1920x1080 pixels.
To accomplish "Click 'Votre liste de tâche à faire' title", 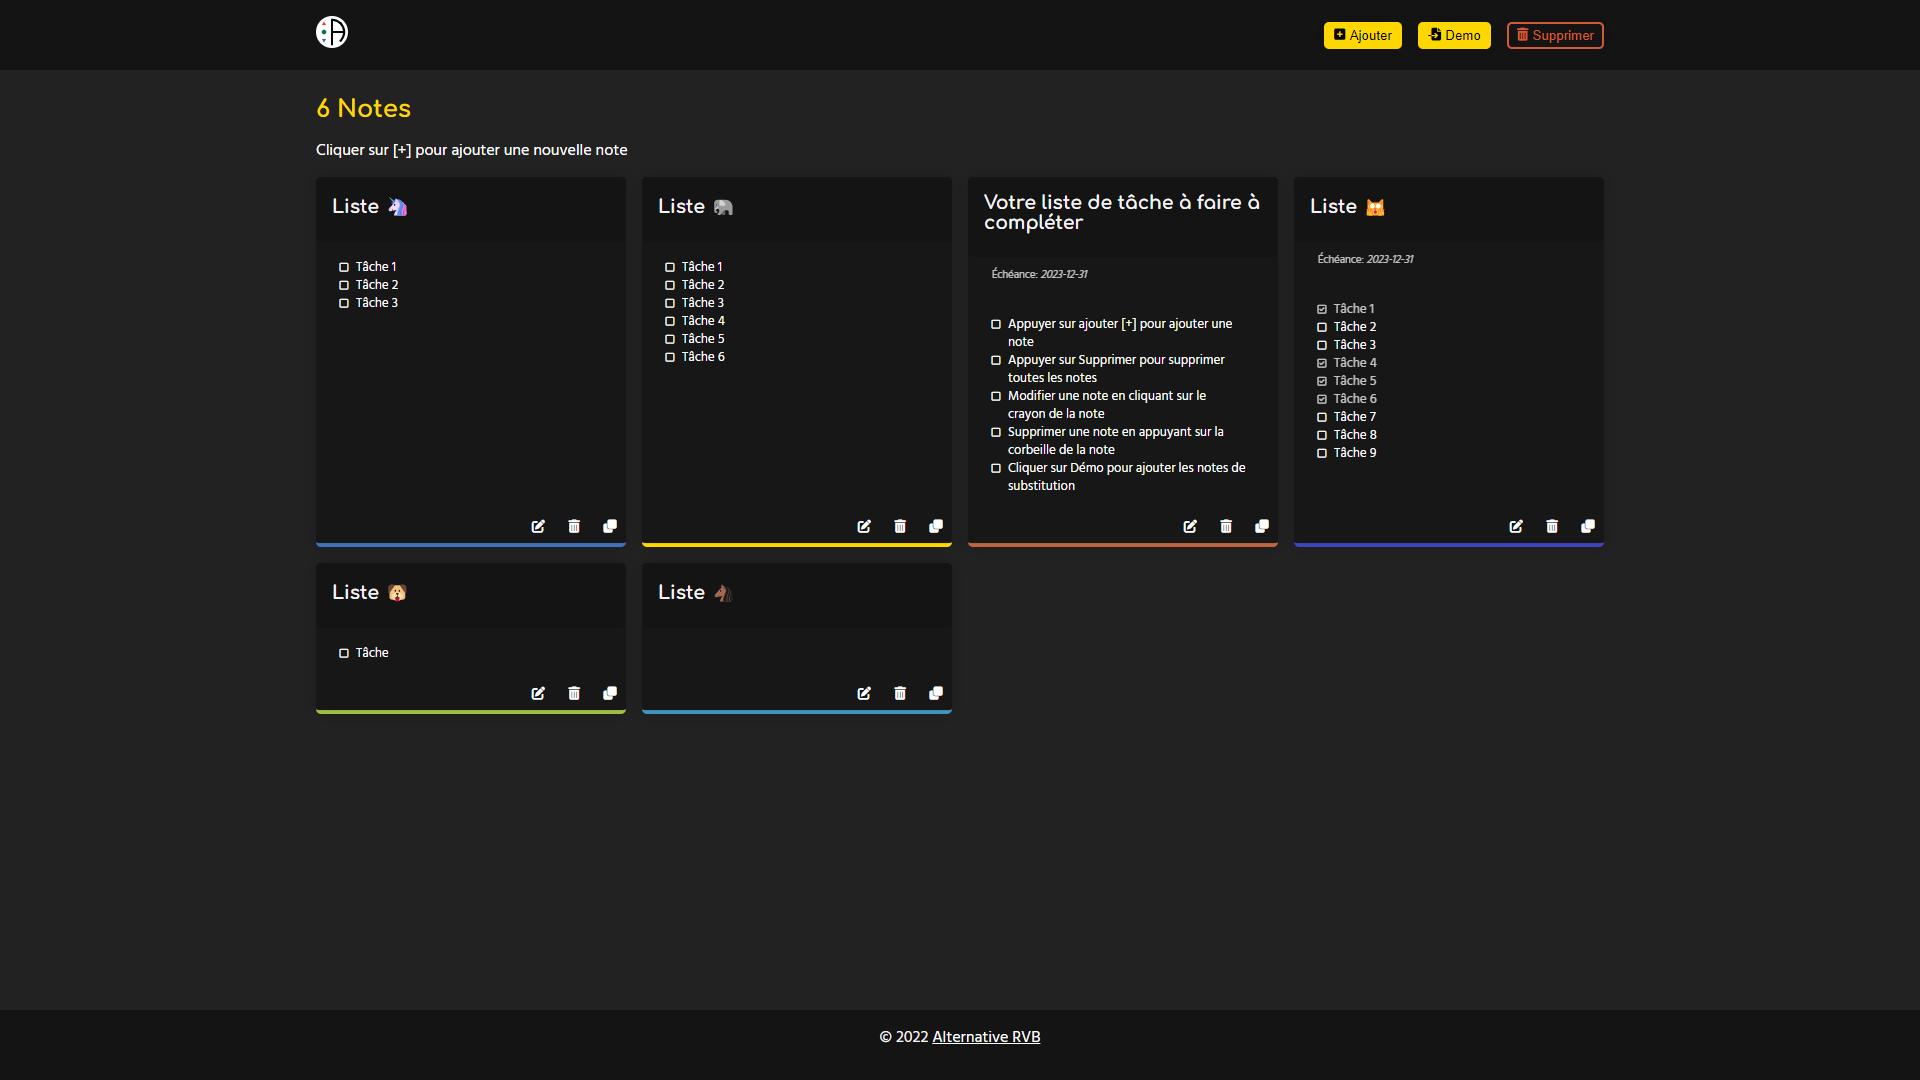I will point(1122,212).
